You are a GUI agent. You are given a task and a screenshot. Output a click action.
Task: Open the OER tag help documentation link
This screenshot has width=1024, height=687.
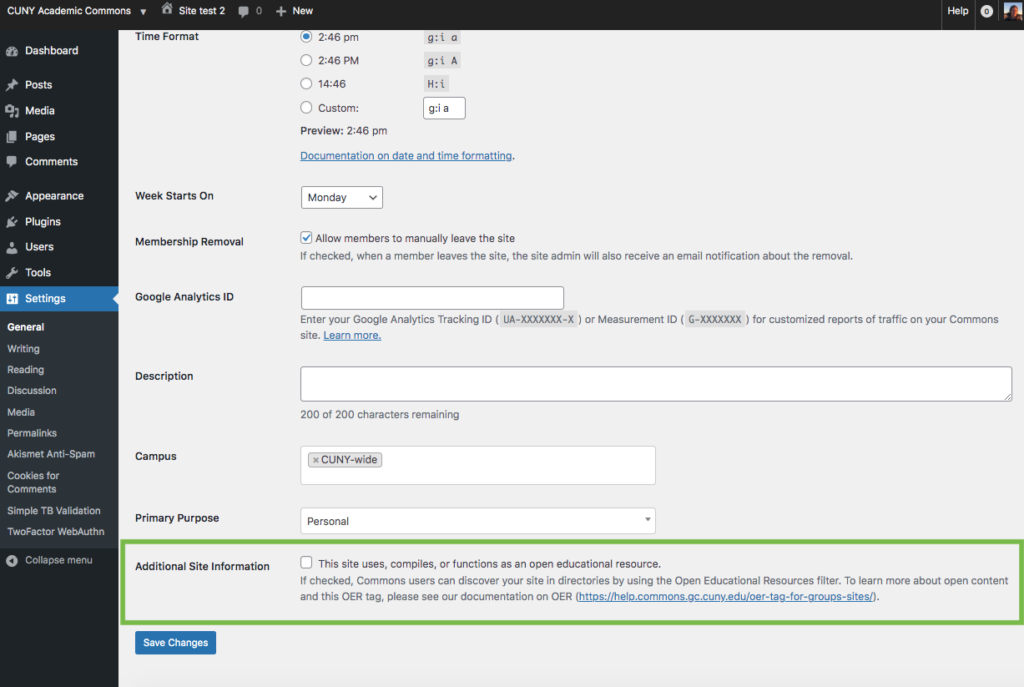click(x=726, y=596)
